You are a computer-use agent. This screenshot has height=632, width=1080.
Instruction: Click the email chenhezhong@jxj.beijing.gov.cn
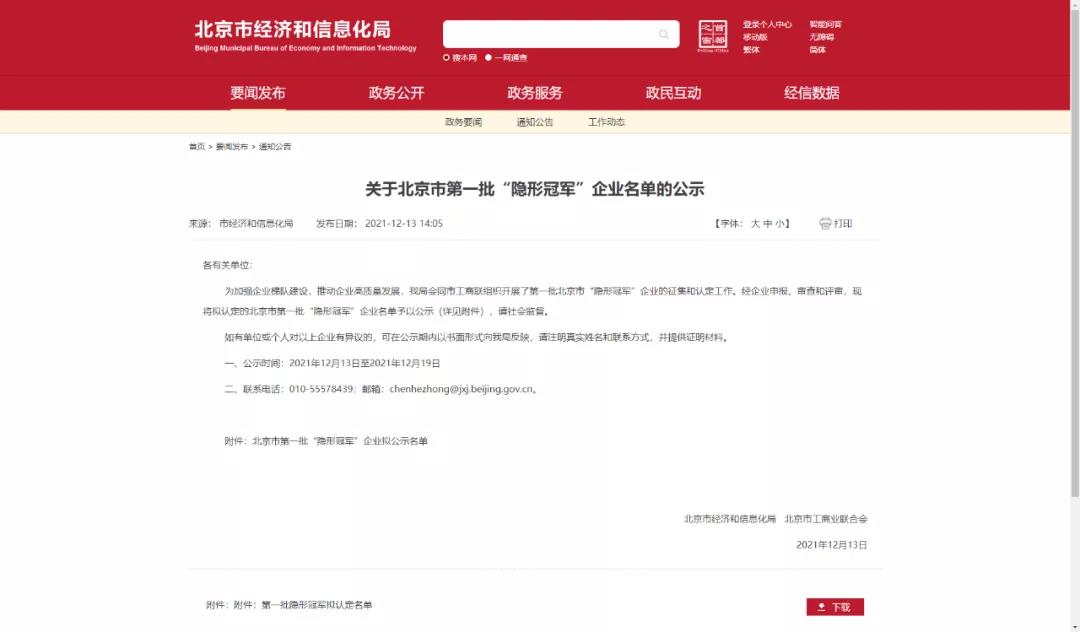tap(461, 389)
